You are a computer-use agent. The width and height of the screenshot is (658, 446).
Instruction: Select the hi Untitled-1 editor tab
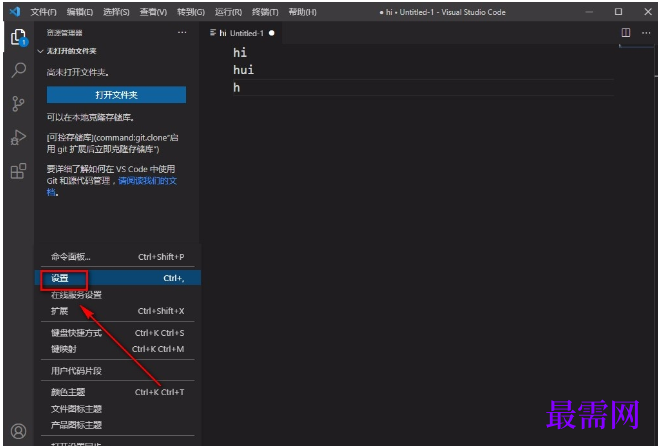click(x=242, y=33)
